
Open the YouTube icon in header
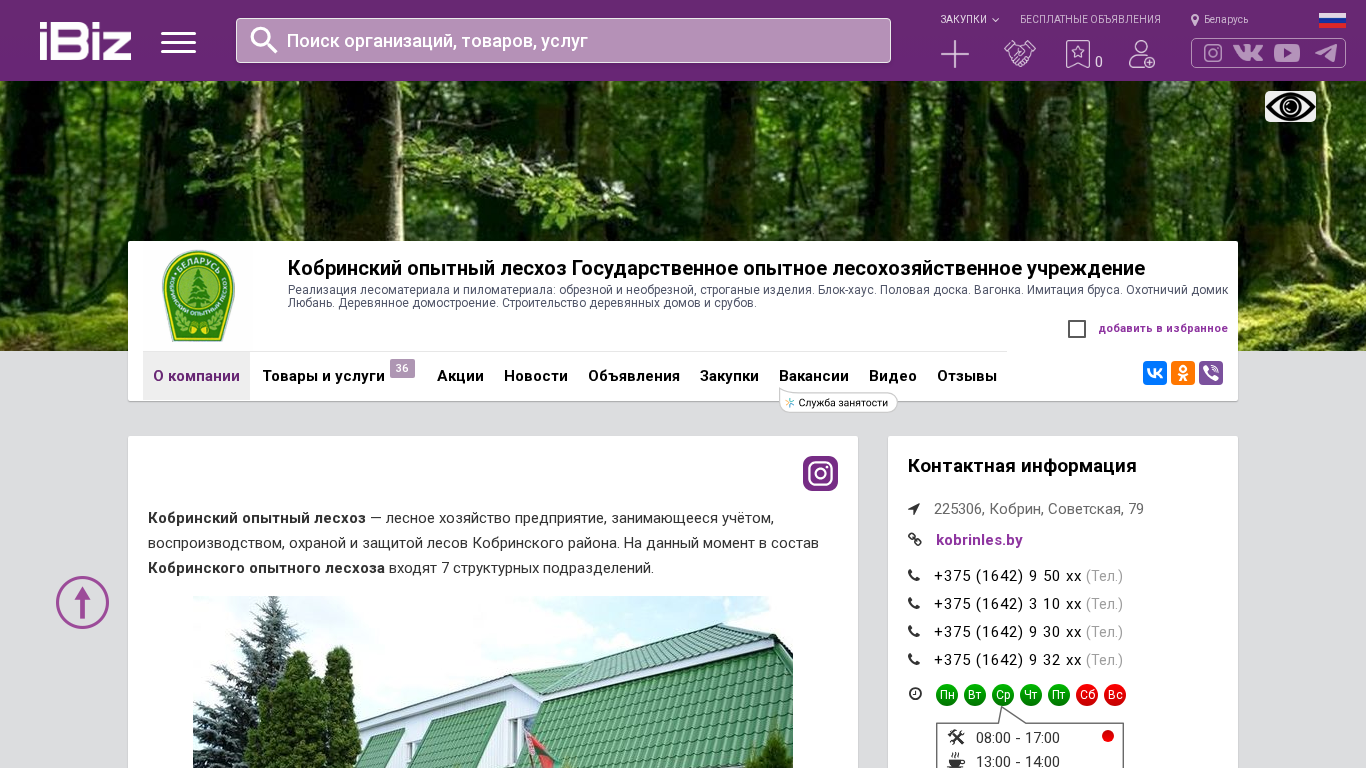(1287, 53)
